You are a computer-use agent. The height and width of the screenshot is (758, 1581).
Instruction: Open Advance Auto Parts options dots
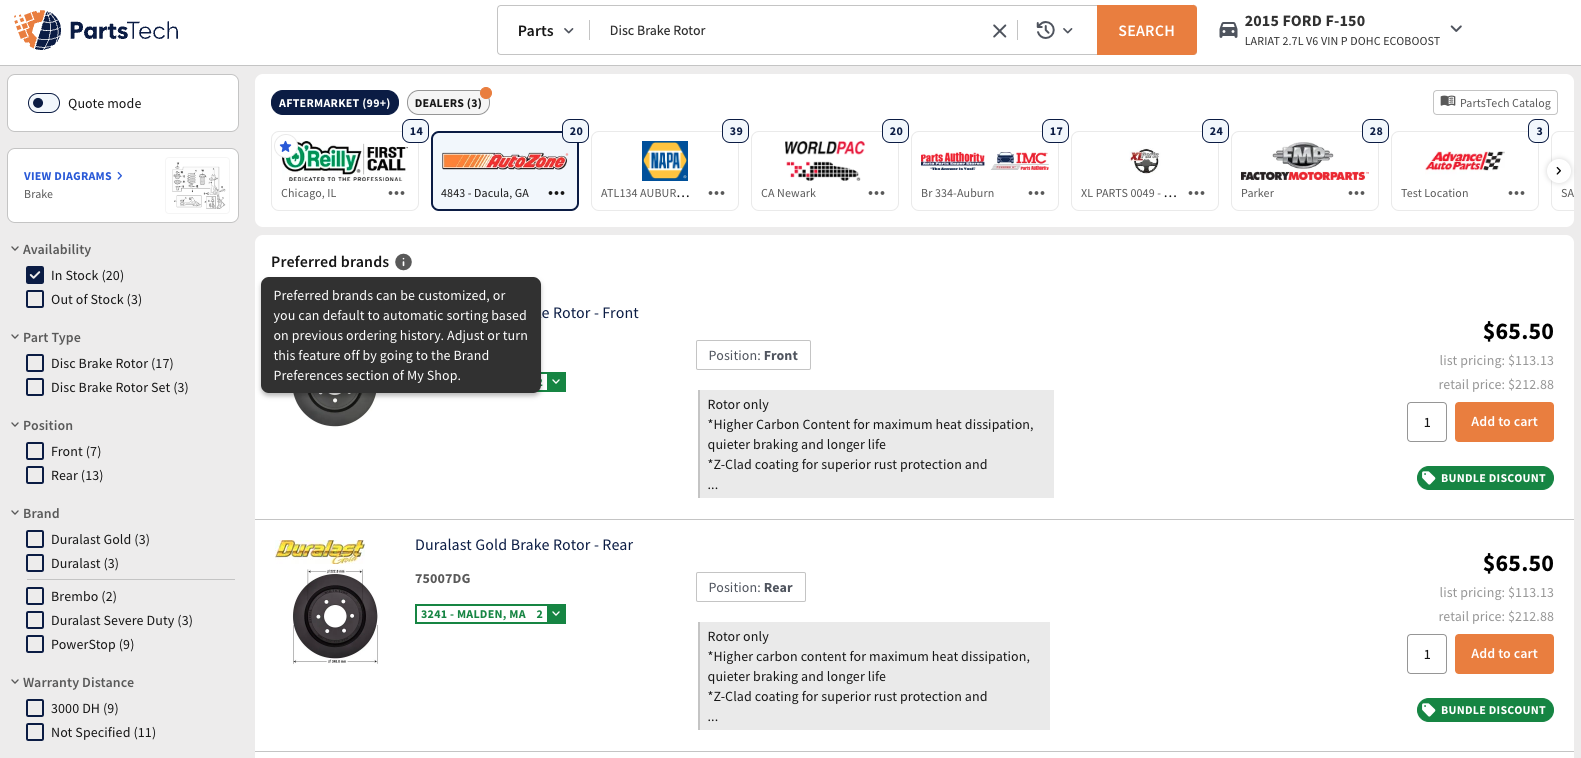pyautogui.click(x=1517, y=193)
